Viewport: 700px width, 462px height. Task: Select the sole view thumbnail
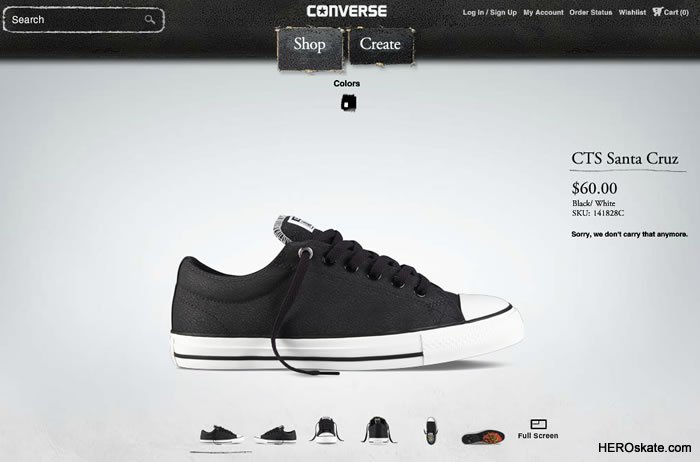click(x=483, y=436)
